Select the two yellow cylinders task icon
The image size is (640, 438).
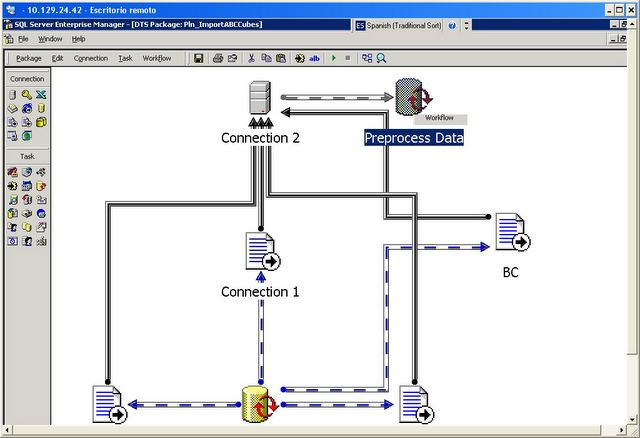[27, 227]
